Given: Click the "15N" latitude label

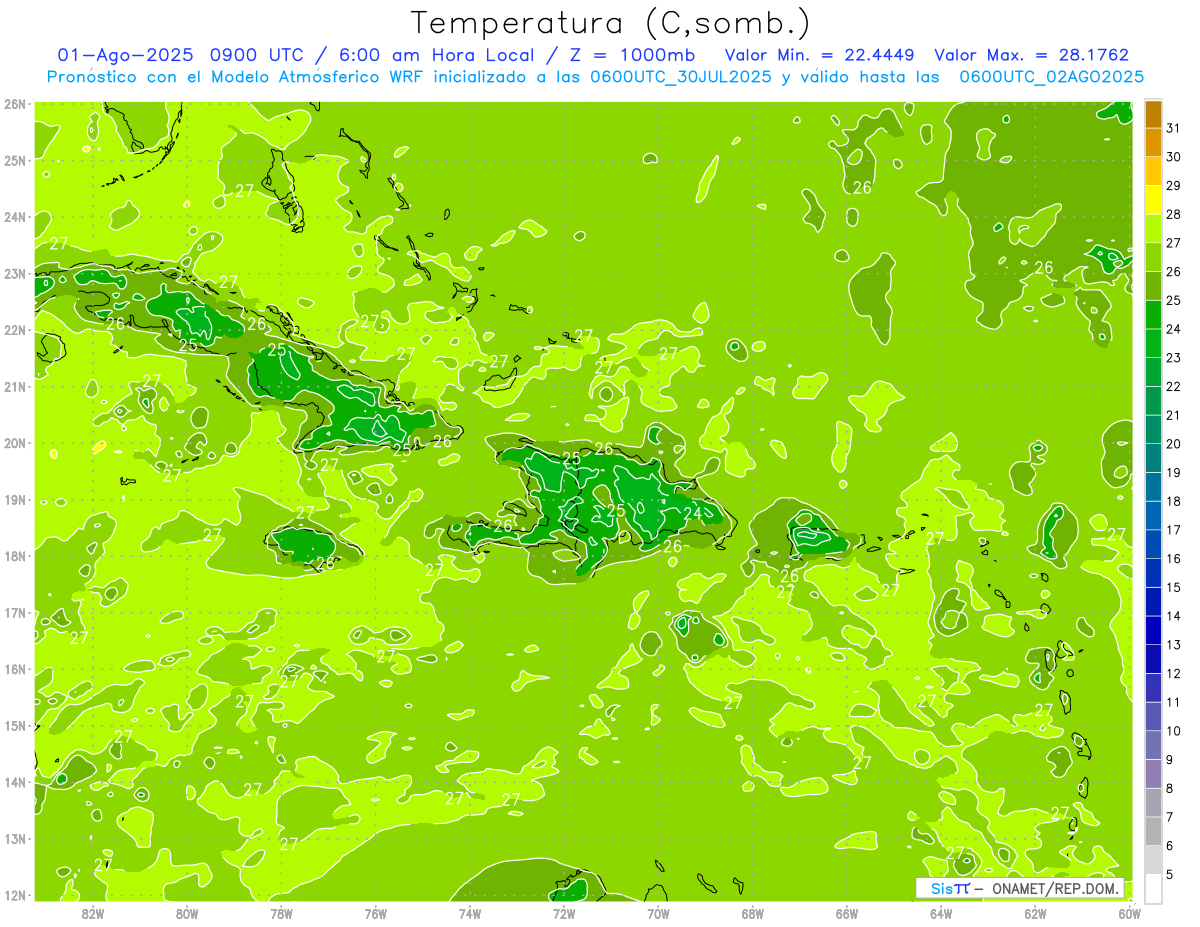Looking at the screenshot, I should [x=14, y=725].
